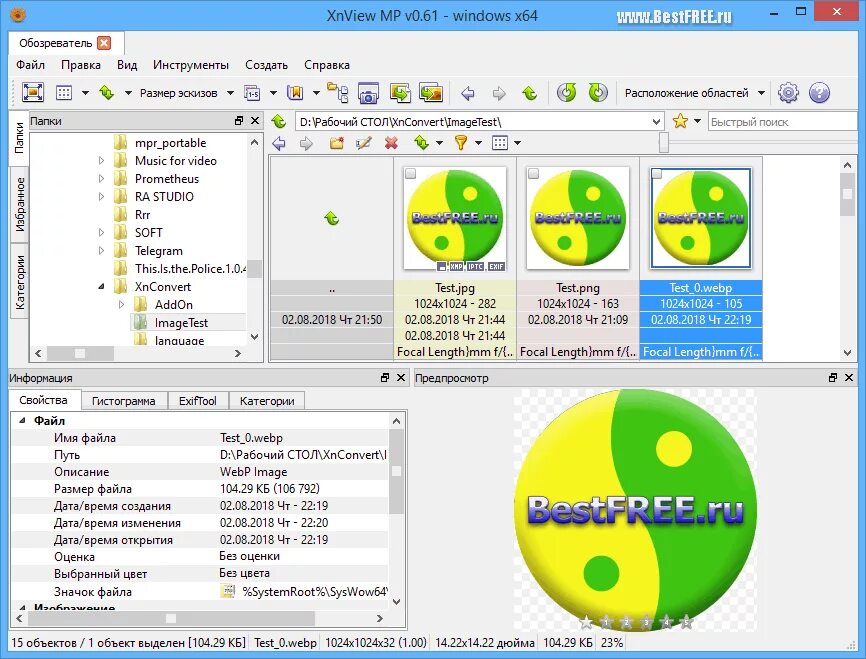The image size is (866, 659).
Task: Collapse the Файл properties section
Action: click(22, 420)
